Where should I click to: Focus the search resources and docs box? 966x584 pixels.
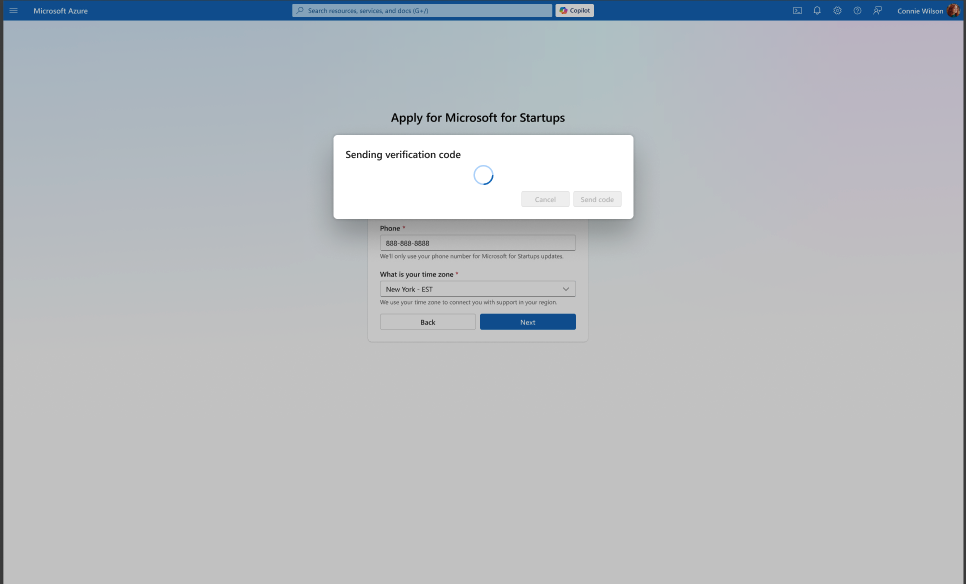click(x=422, y=10)
